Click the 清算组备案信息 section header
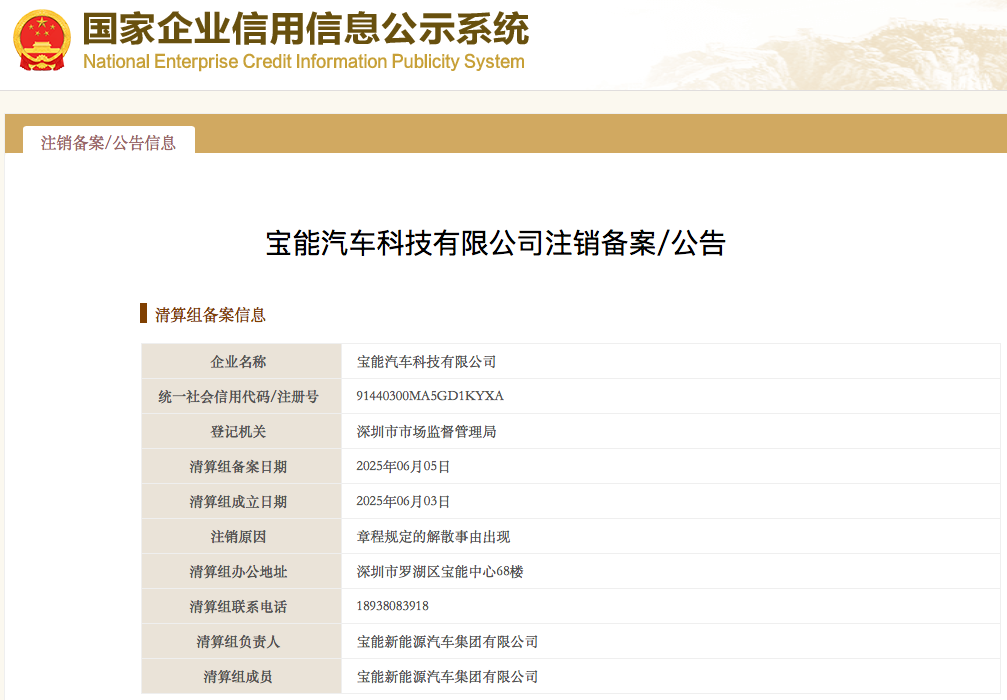1007x700 pixels. tap(210, 315)
